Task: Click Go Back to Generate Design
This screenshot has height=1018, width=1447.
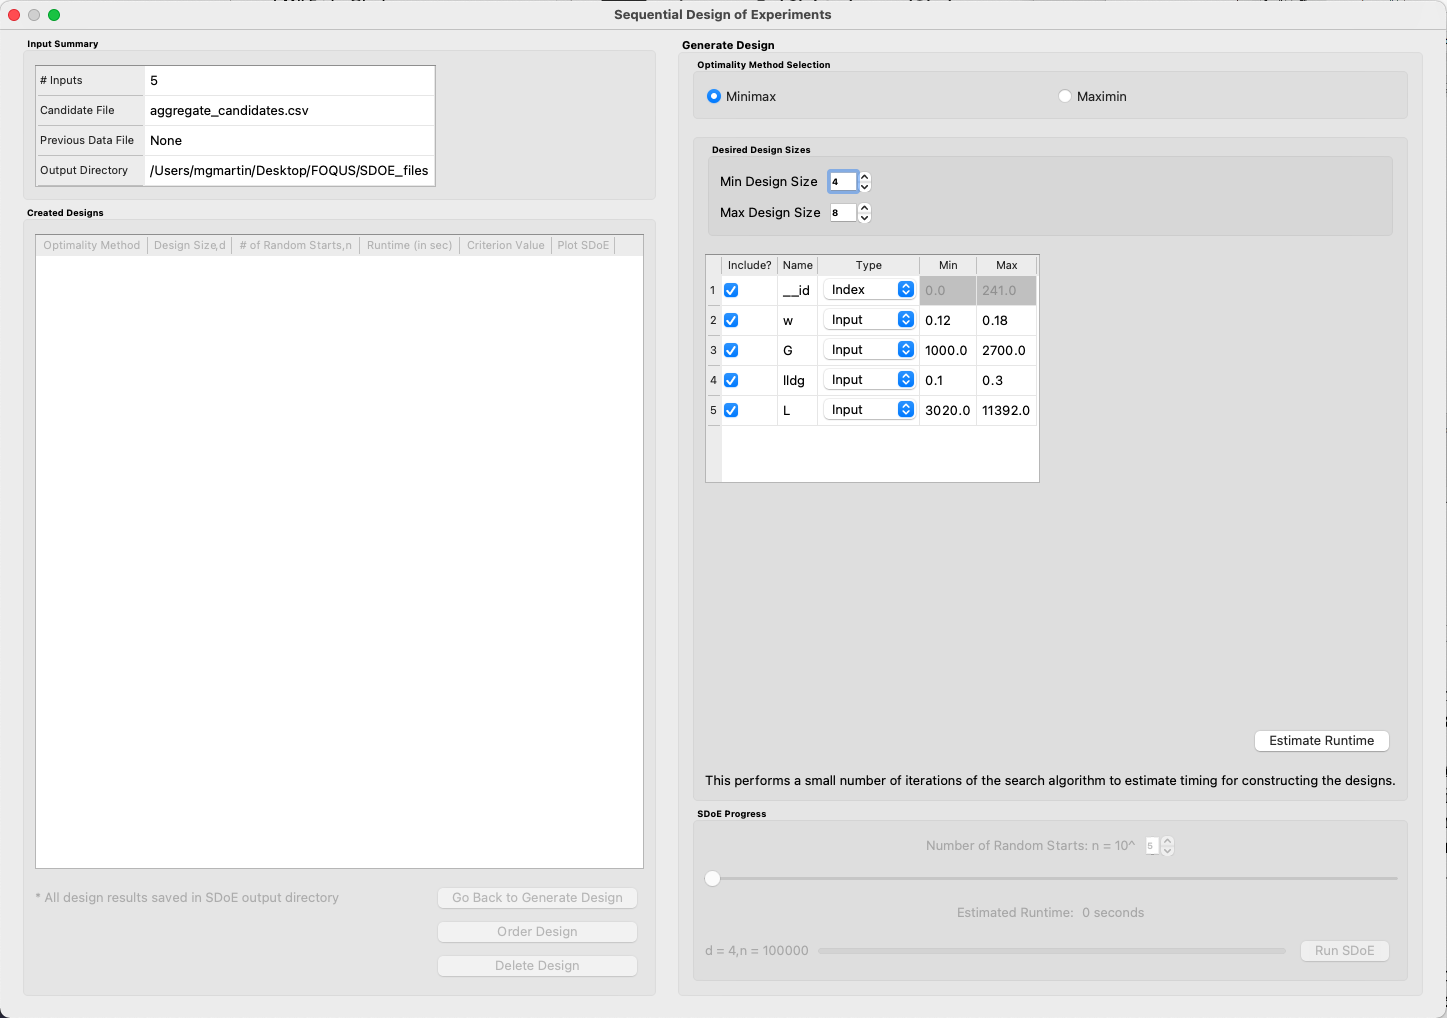Action: click(537, 898)
